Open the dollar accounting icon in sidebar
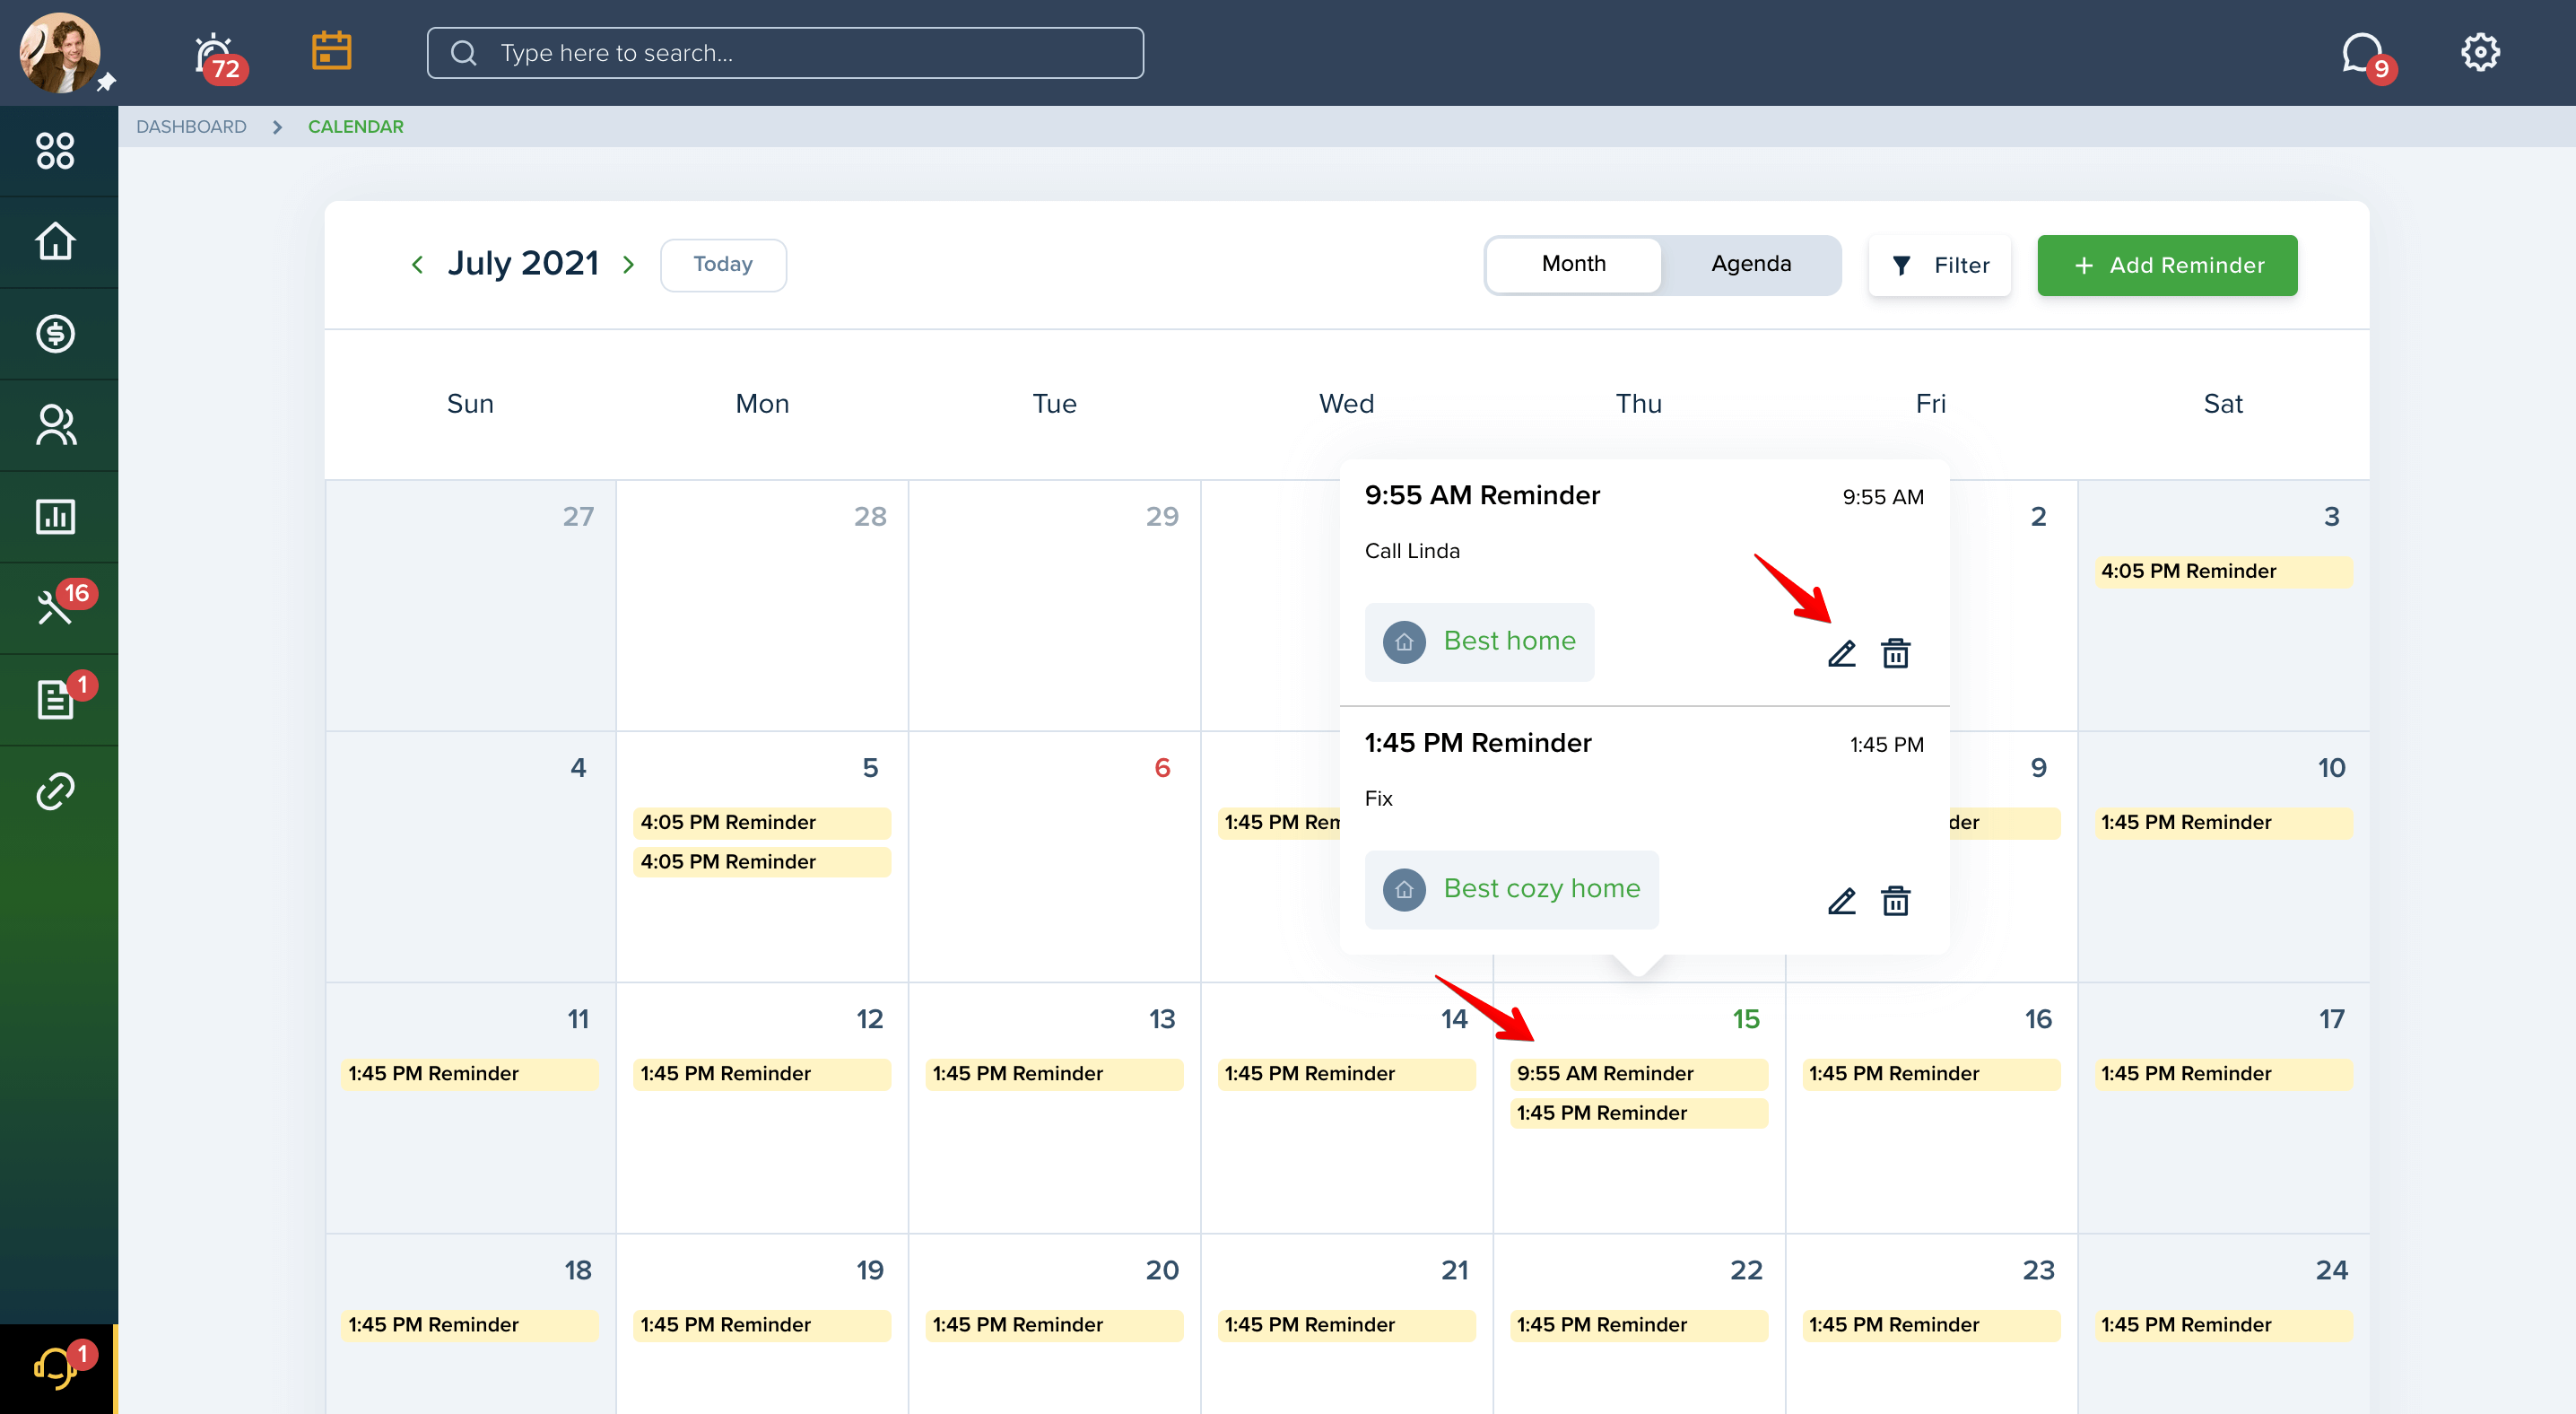Screen dimensions: 2576x1414 pos(55,334)
